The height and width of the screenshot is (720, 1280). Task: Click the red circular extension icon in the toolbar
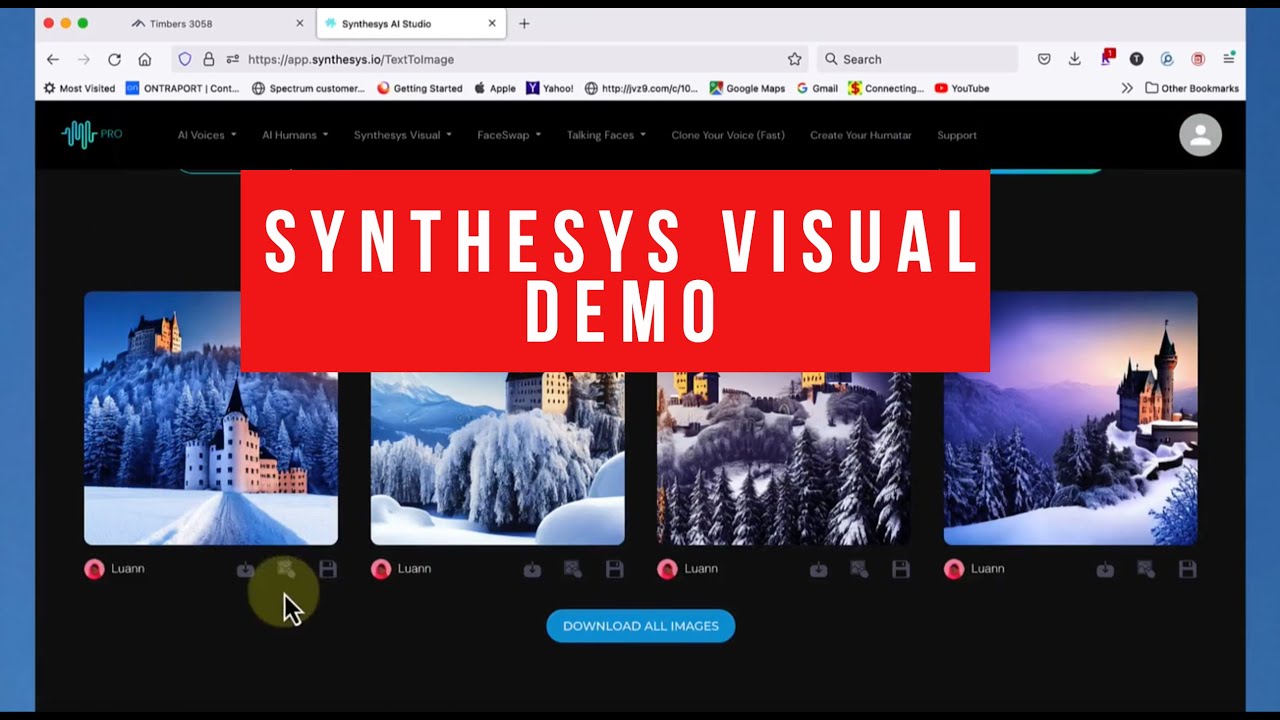coord(1198,59)
